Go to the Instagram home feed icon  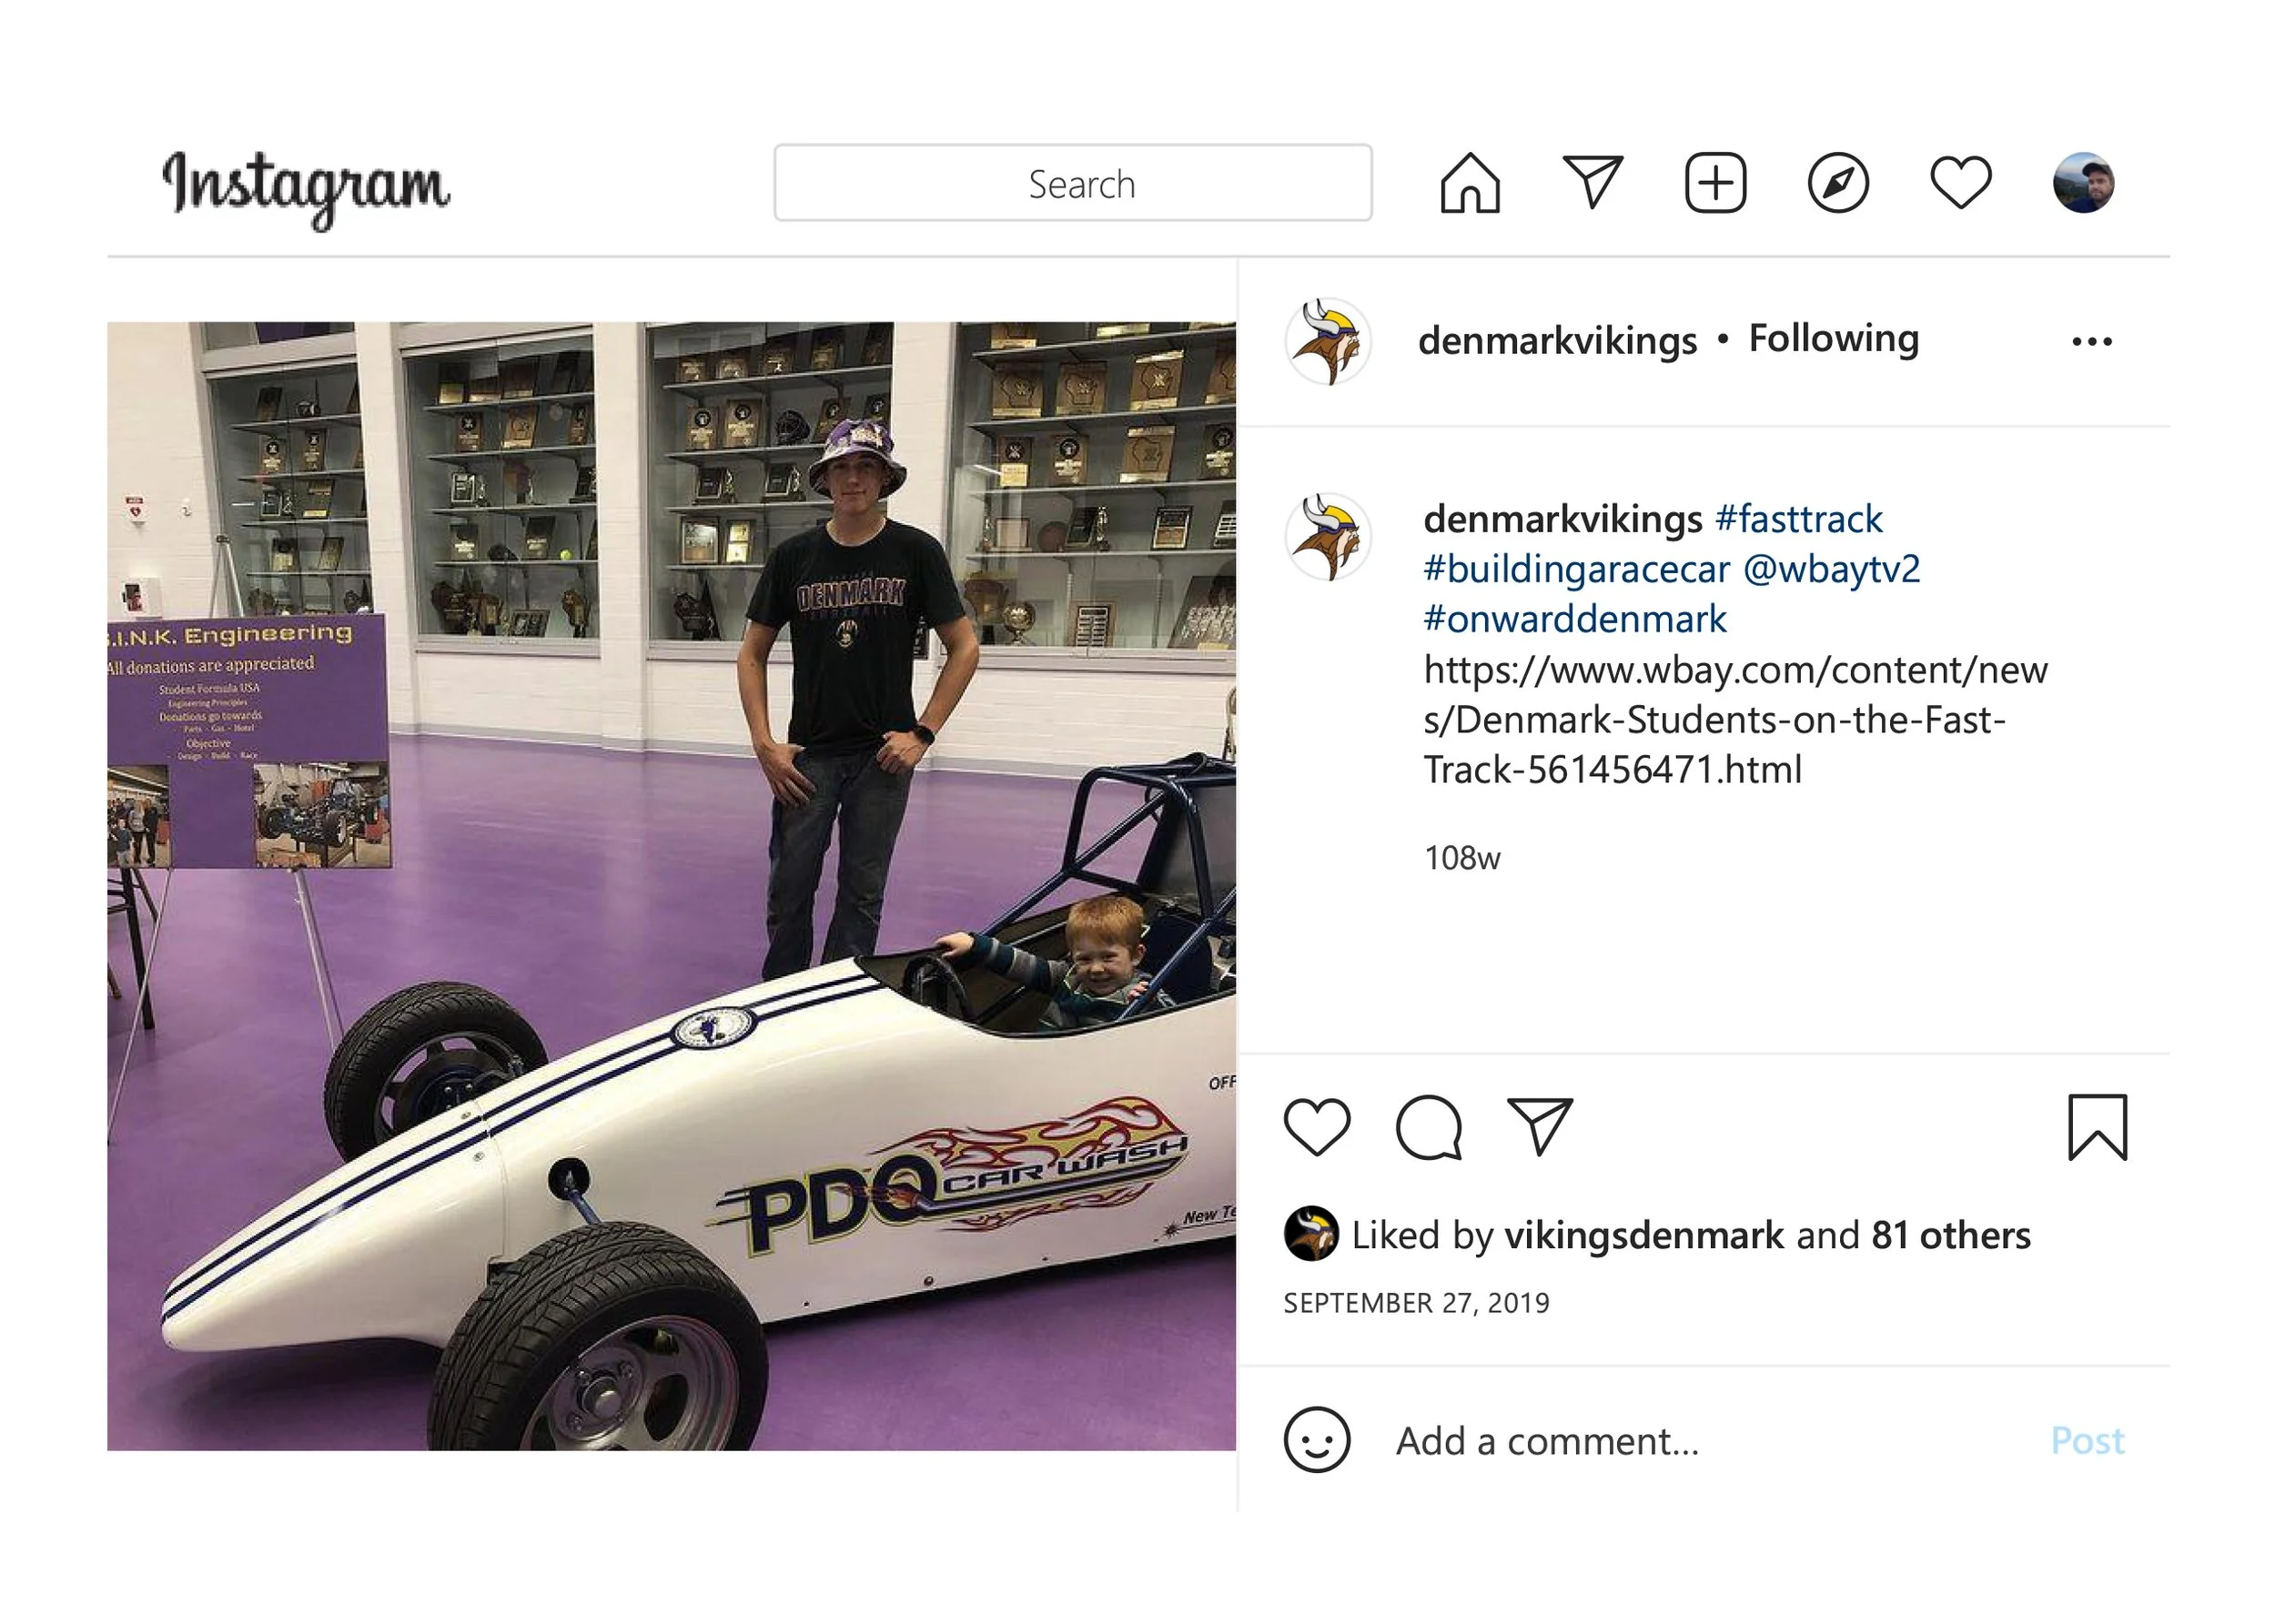[1469, 183]
